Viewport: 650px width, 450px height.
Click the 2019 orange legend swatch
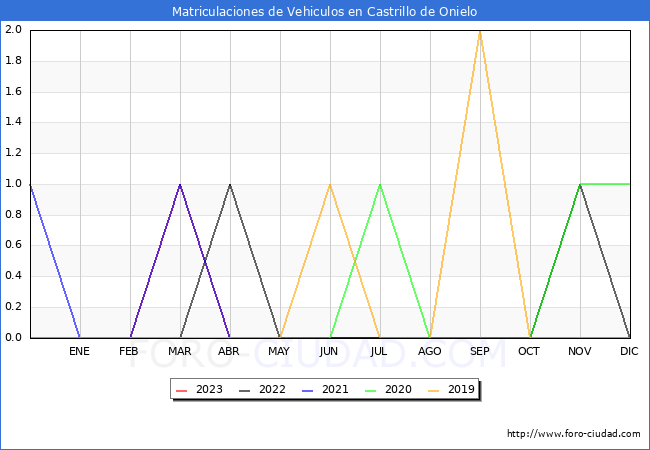(x=434, y=390)
